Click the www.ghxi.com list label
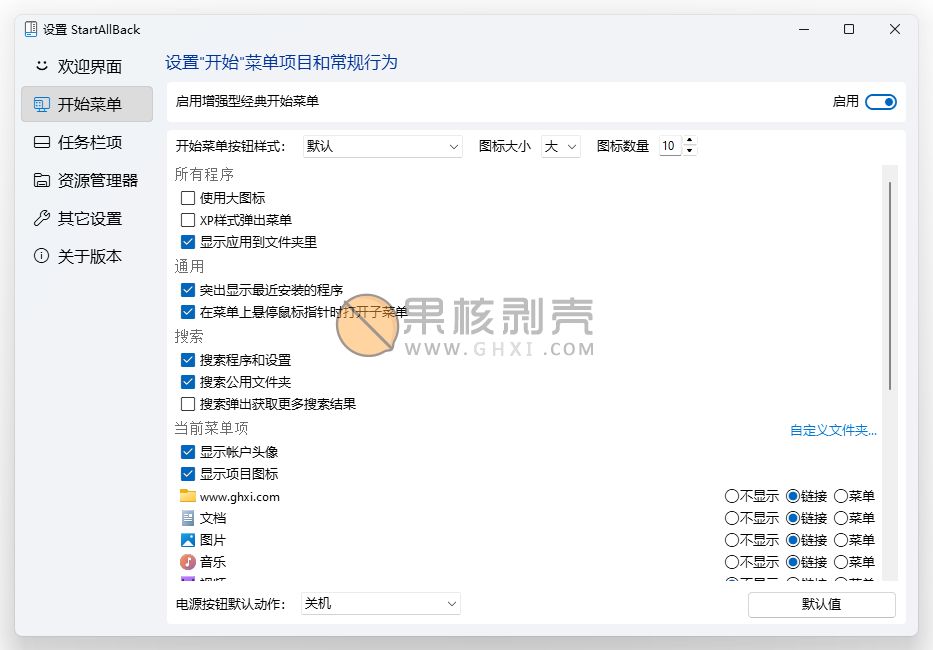The width and height of the screenshot is (933, 650). tap(240, 496)
